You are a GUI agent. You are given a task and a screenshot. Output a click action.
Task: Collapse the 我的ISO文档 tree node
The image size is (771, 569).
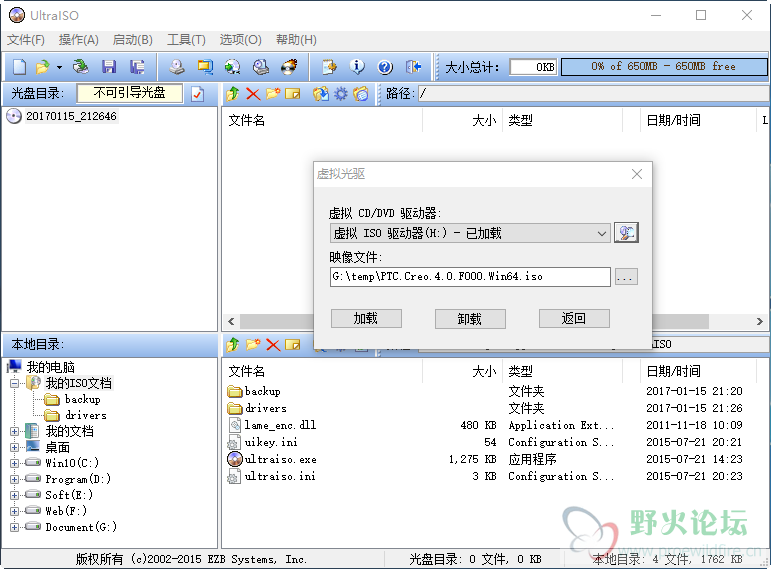point(15,383)
